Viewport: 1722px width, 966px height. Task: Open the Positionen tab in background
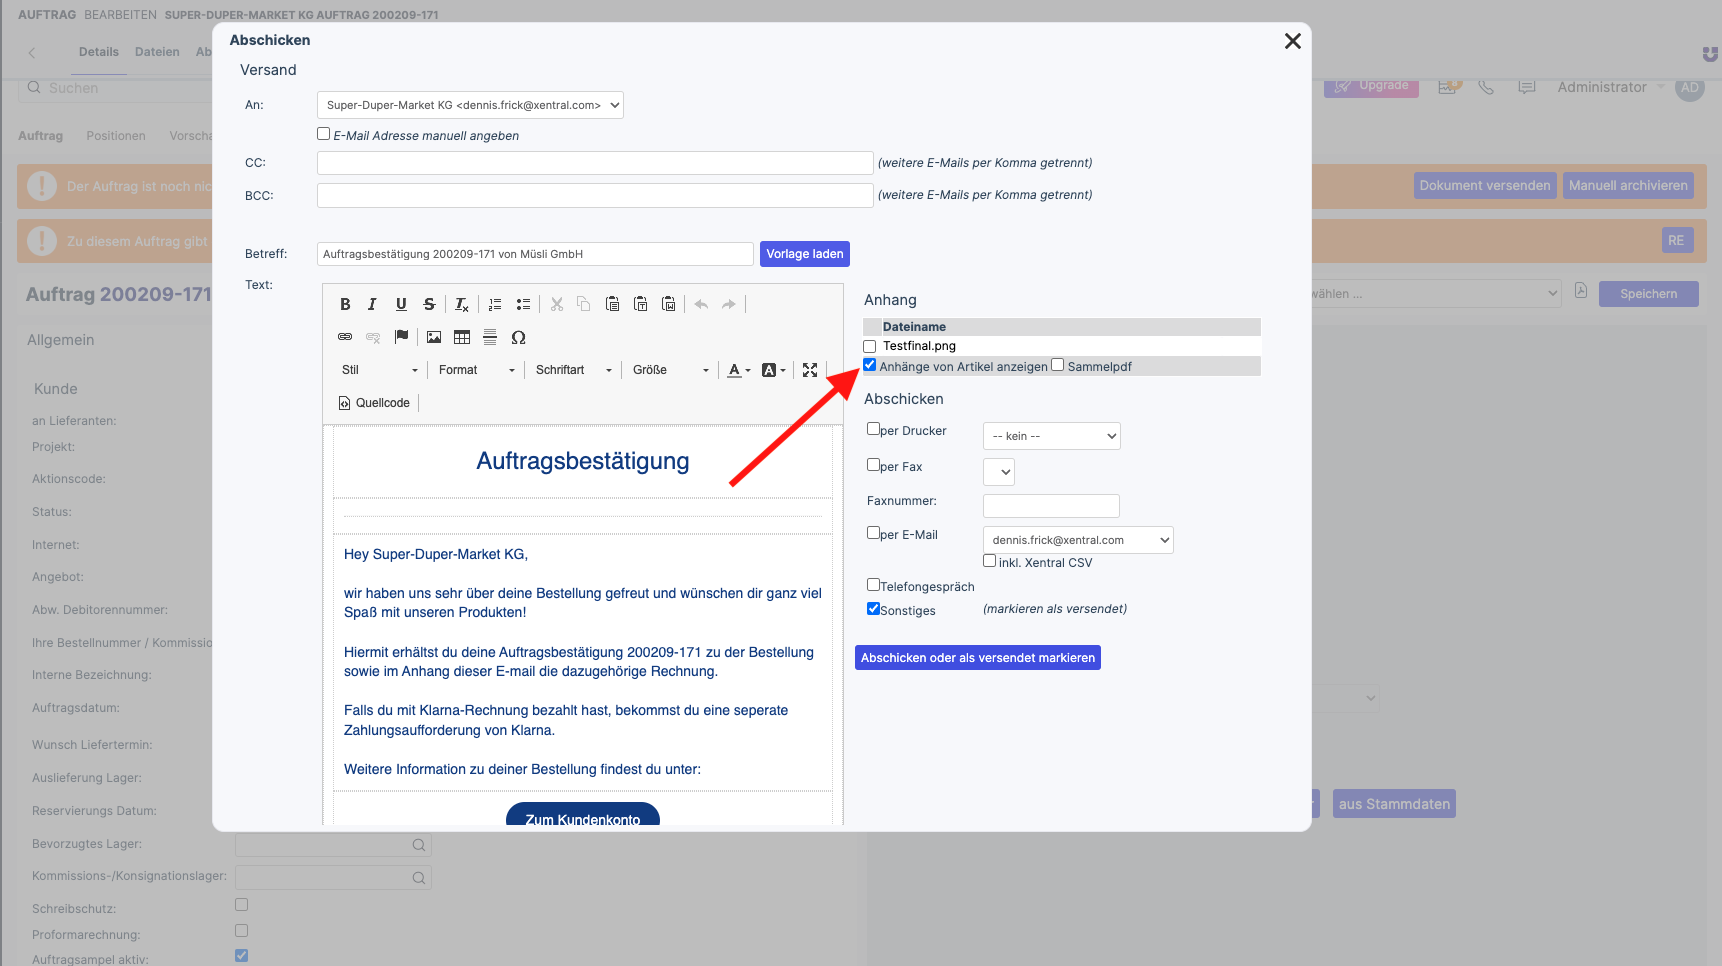coord(116,136)
